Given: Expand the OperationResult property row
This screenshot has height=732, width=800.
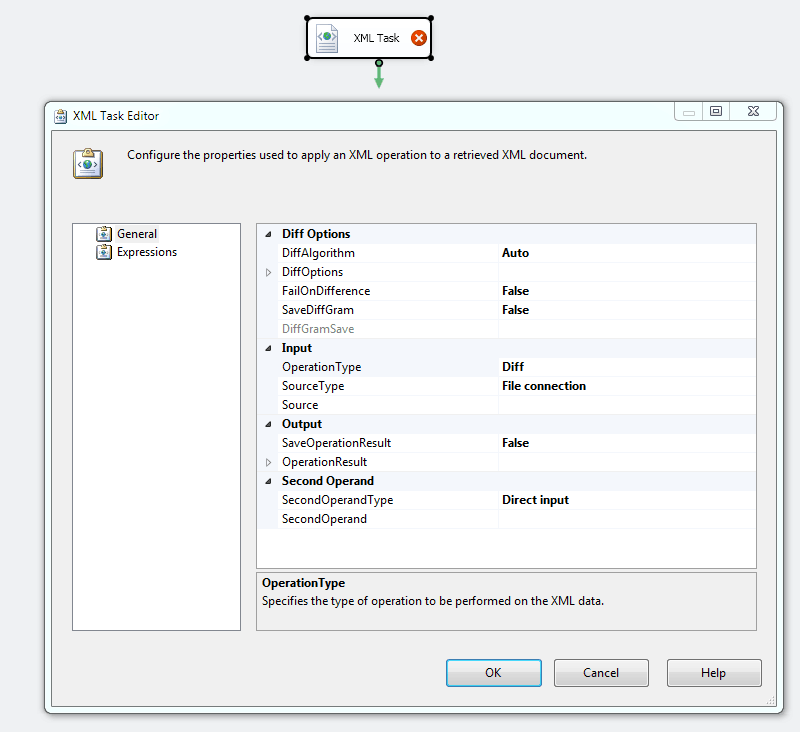Looking at the screenshot, I should (x=268, y=461).
